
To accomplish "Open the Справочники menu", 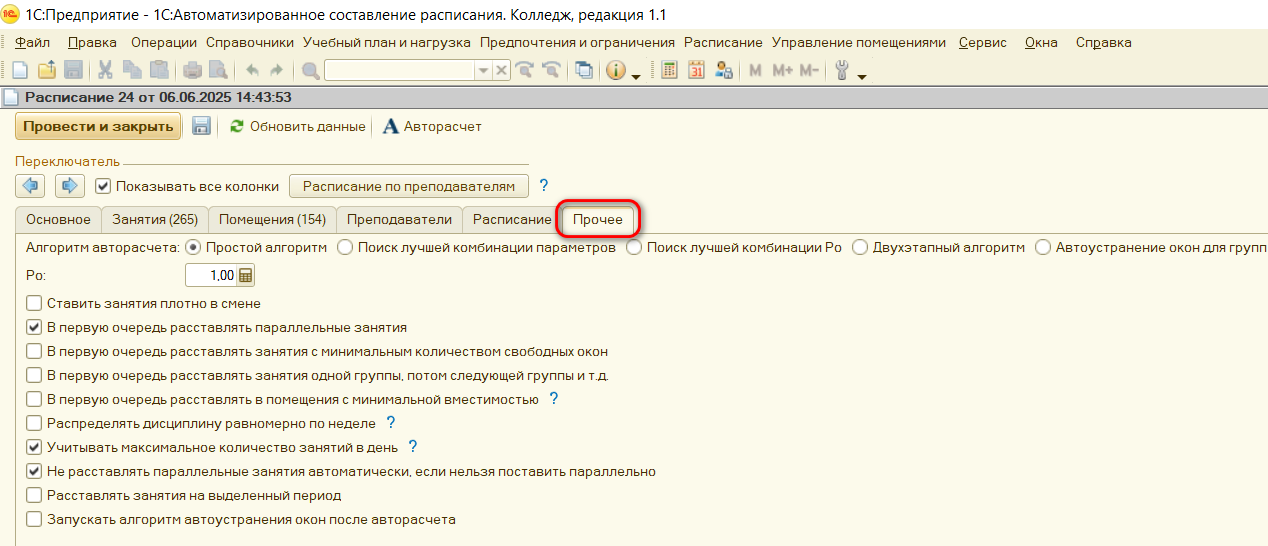I will [250, 42].
